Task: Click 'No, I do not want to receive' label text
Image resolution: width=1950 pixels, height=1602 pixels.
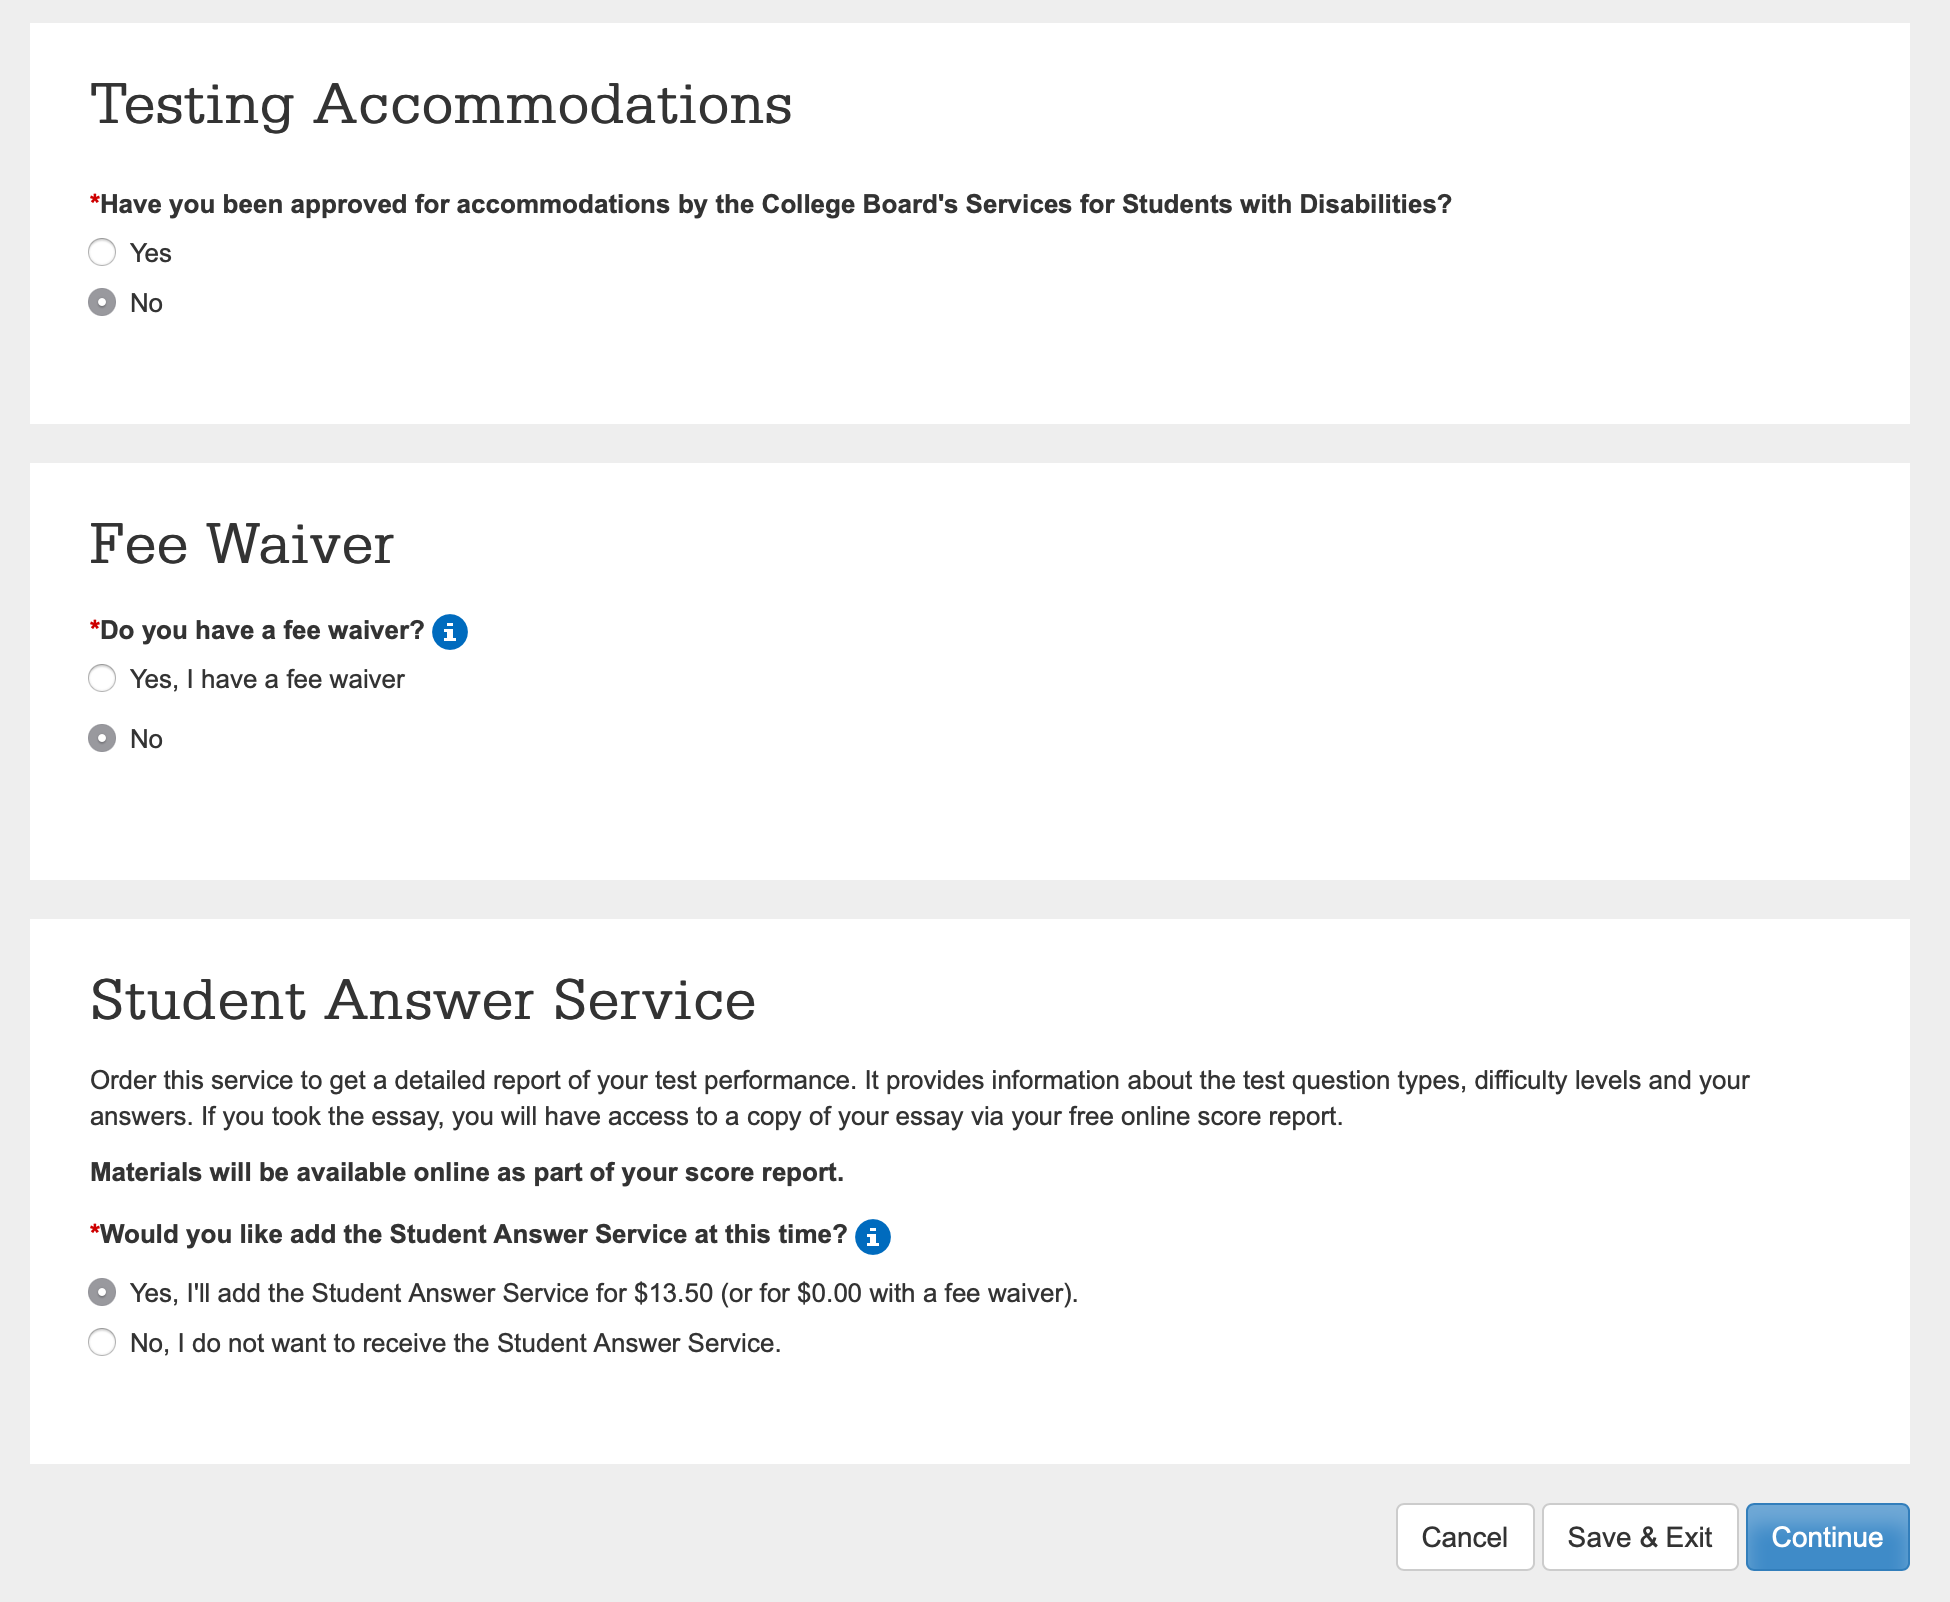Action: tap(455, 1343)
